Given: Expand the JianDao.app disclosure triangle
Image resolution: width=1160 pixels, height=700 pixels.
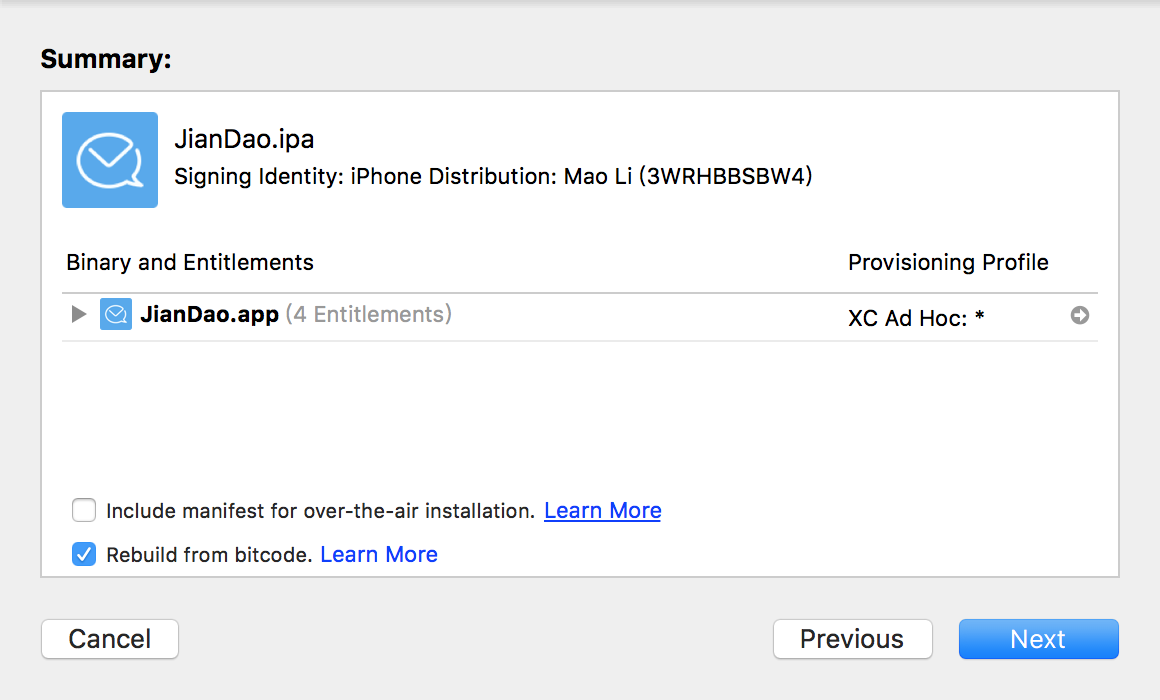Looking at the screenshot, I should 79,315.
